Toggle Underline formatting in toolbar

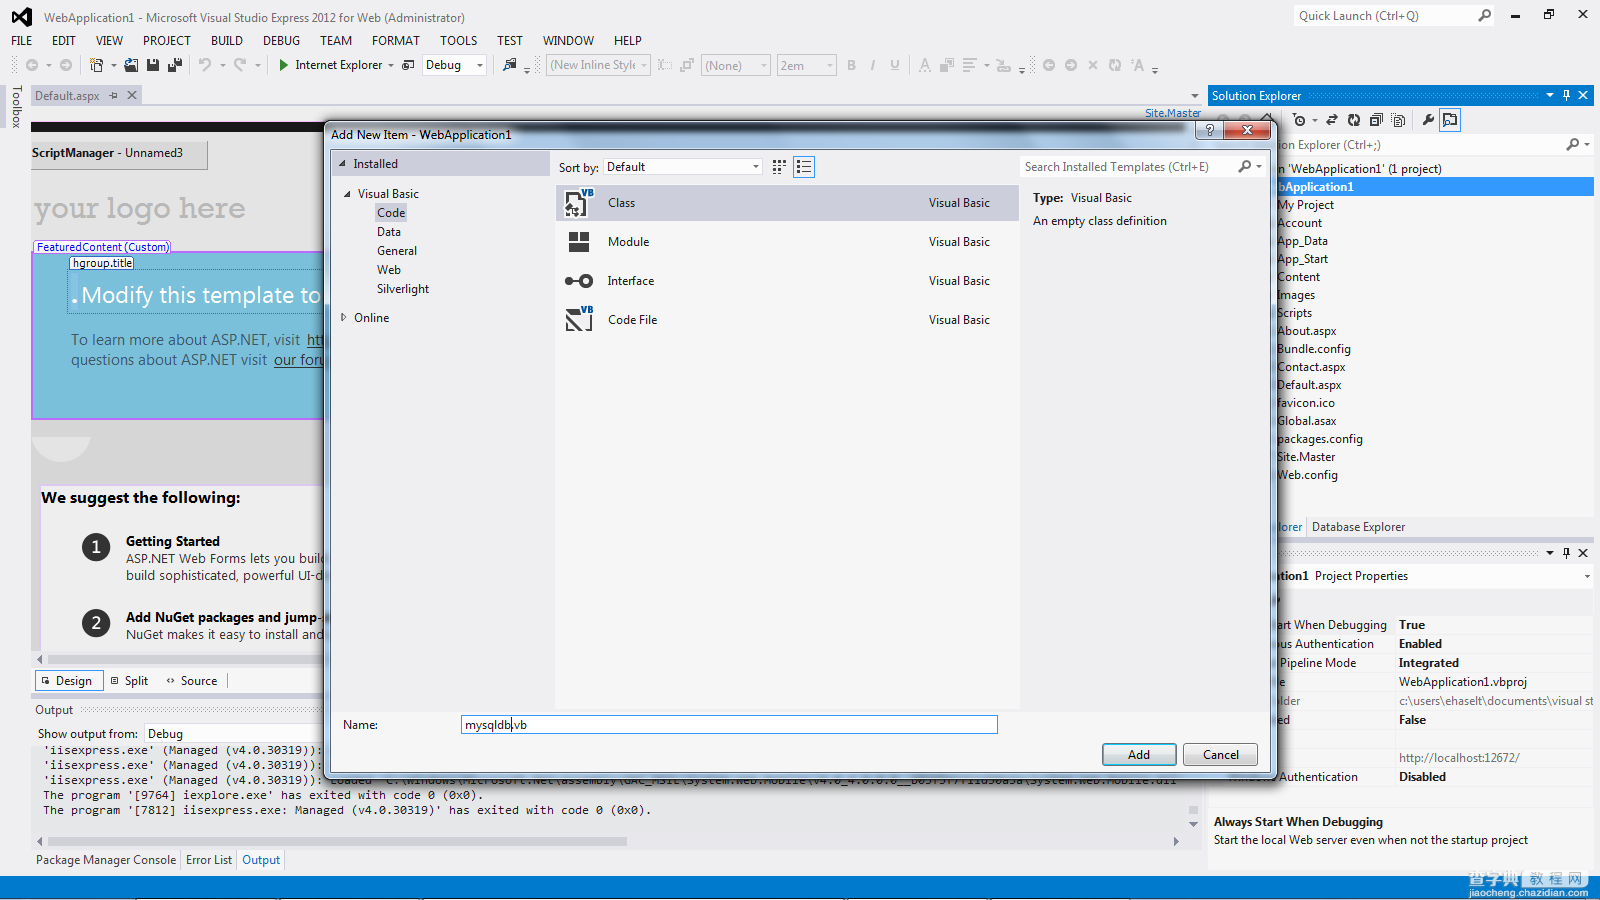pos(895,65)
